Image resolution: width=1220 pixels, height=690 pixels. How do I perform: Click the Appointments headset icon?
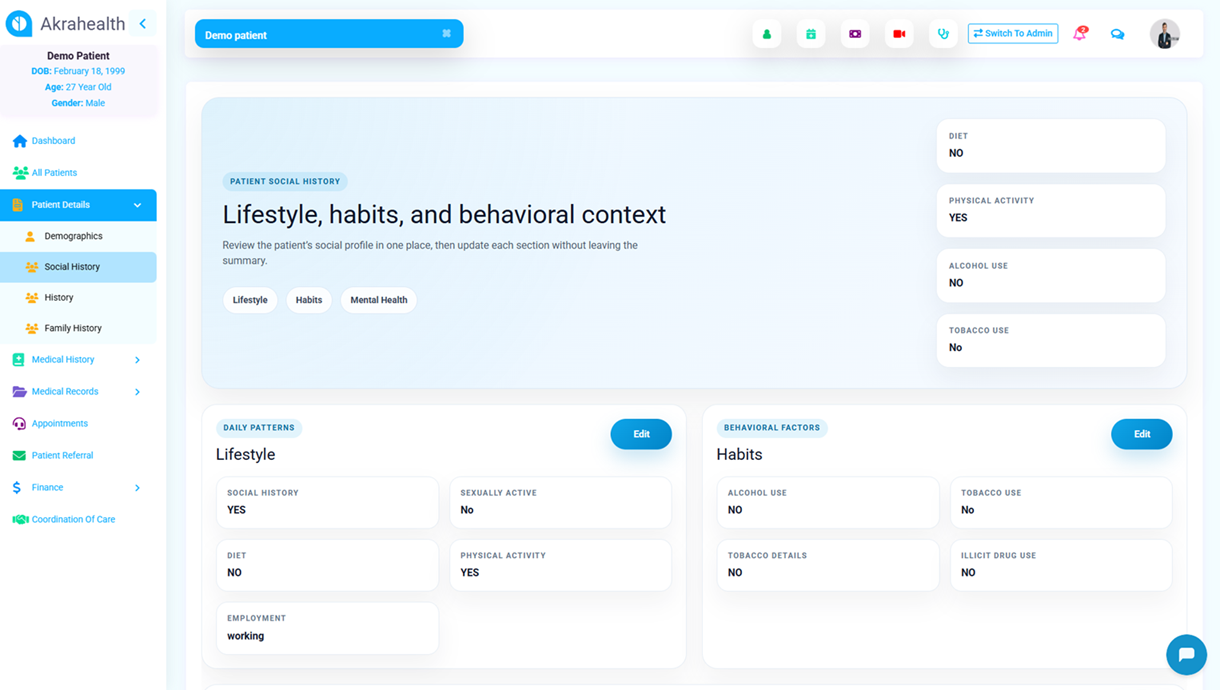coord(19,424)
